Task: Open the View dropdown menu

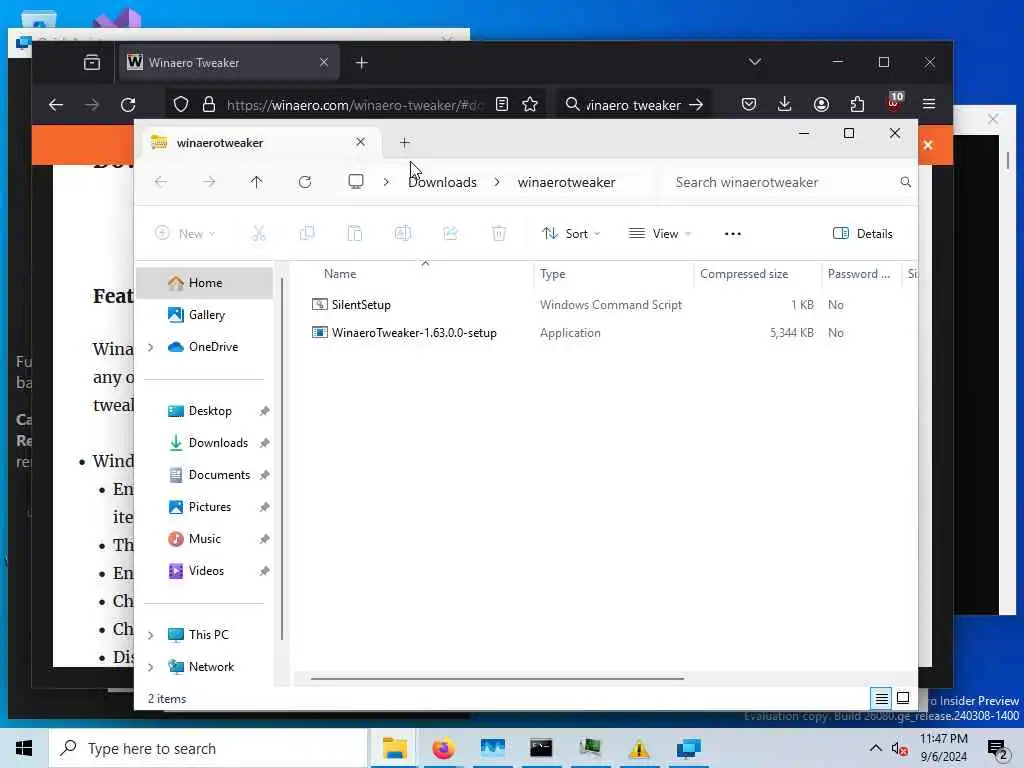Action: click(x=660, y=234)
